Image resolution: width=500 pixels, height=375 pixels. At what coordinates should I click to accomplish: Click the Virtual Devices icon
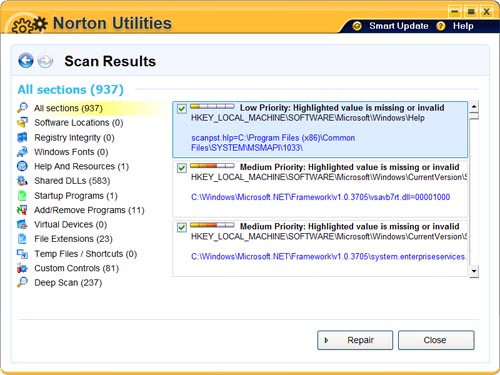pyautogui.click(x=22, y=224)
